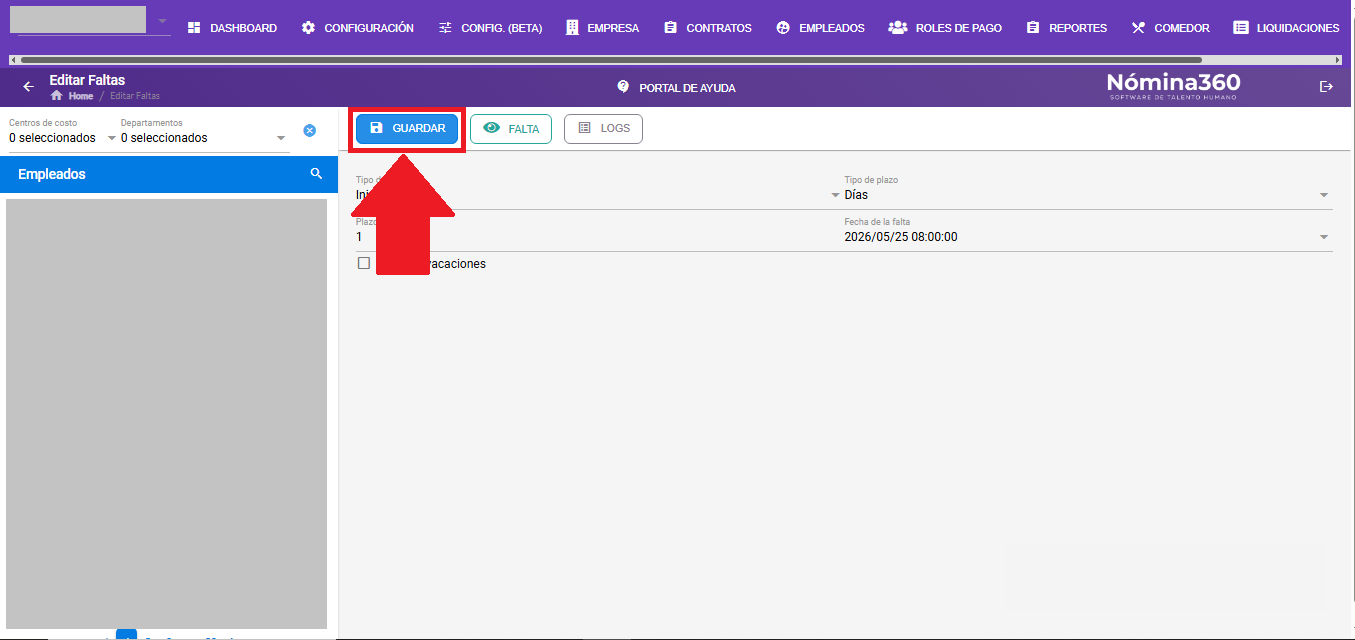Open the Configuración menu
The image size is (1355, 640).
point(358,28)
